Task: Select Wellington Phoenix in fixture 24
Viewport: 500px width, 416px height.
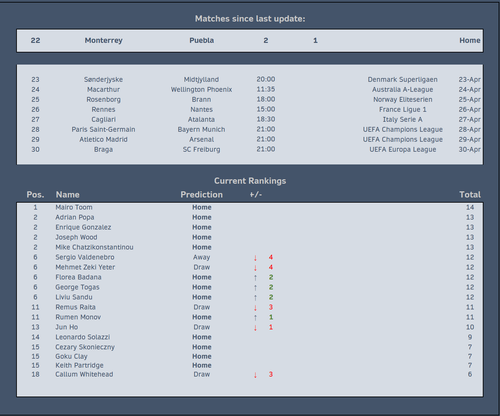Action: click(201, 89)
